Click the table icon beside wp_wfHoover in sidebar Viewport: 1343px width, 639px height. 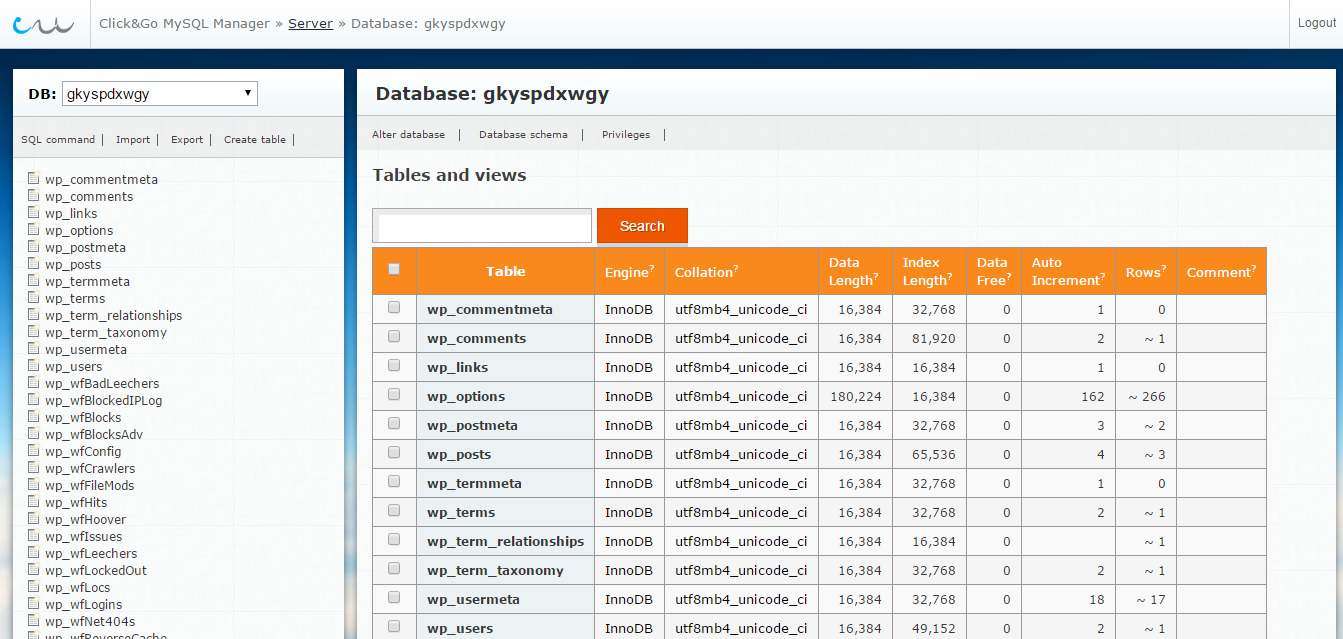point(34,519)
